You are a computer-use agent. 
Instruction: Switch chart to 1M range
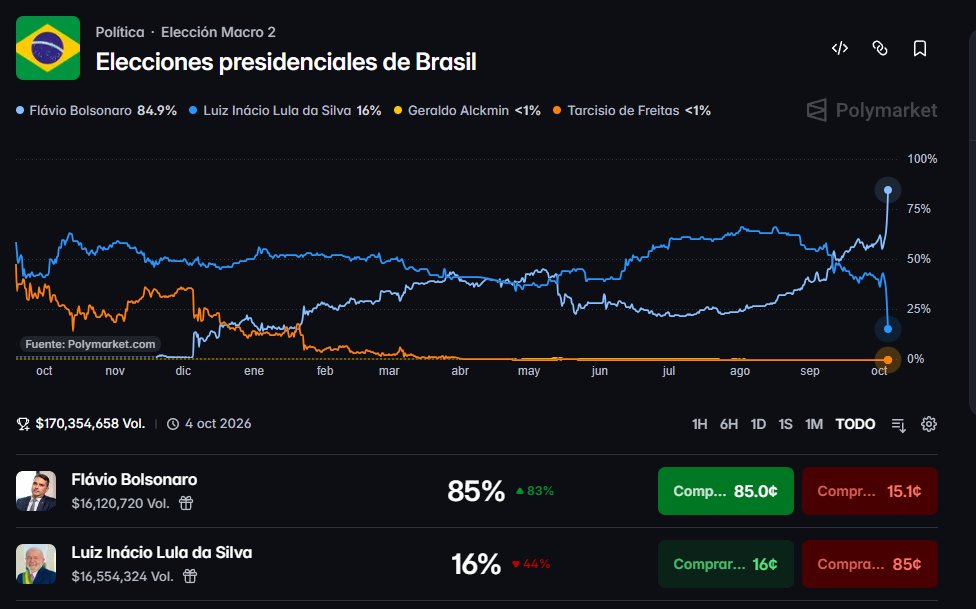pyautogui.click(x=814, y=424)
